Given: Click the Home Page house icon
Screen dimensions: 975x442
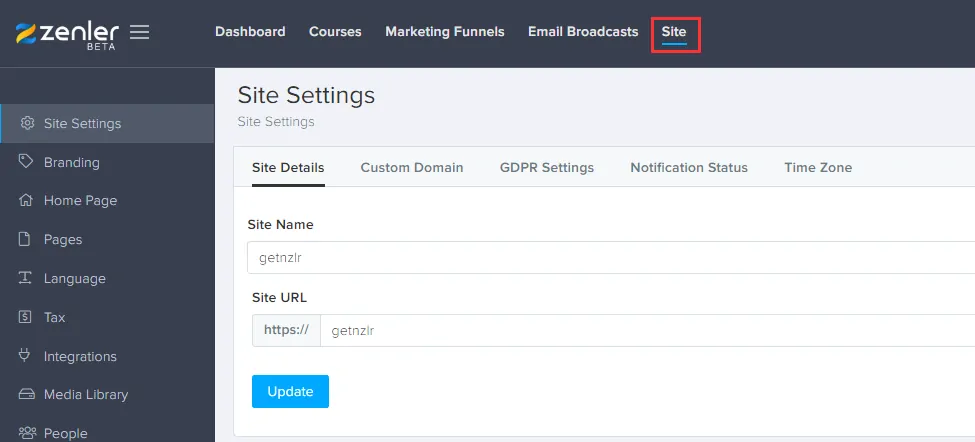Looking at the screenshot, I should (x=27, y=201).
